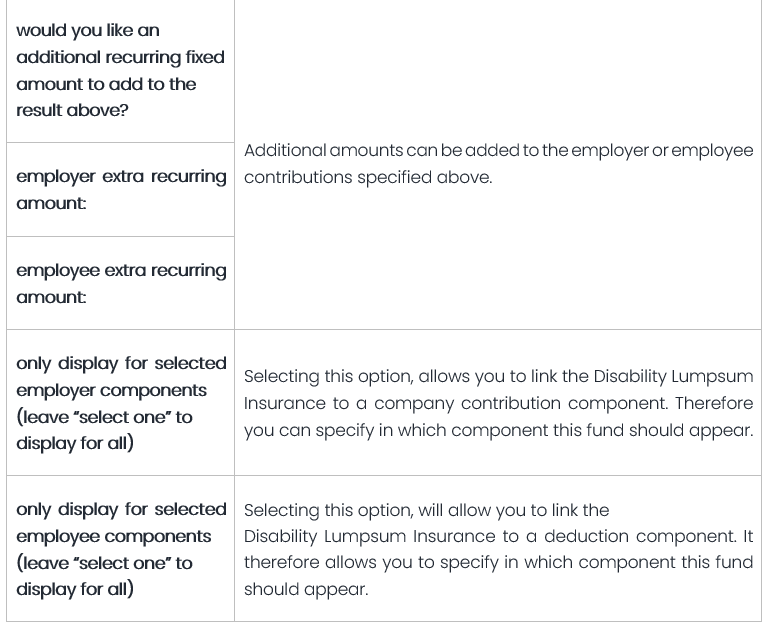Click "only display for selected employer components" label
This screenshot has width=768, height=625.
click(x=121, y=376)
